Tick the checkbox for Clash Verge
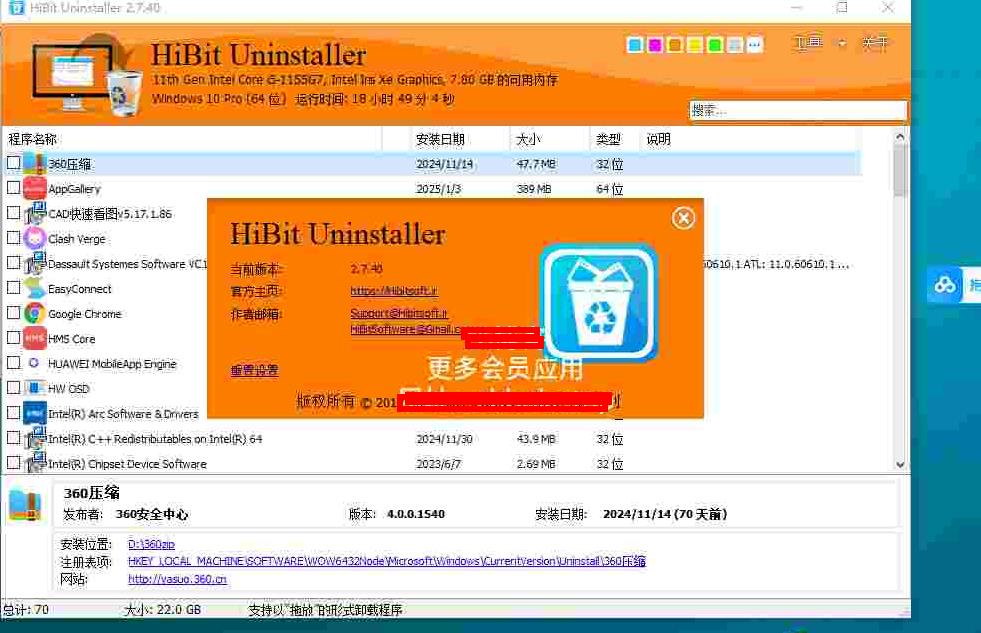981x633 pixels. point(13,238)
